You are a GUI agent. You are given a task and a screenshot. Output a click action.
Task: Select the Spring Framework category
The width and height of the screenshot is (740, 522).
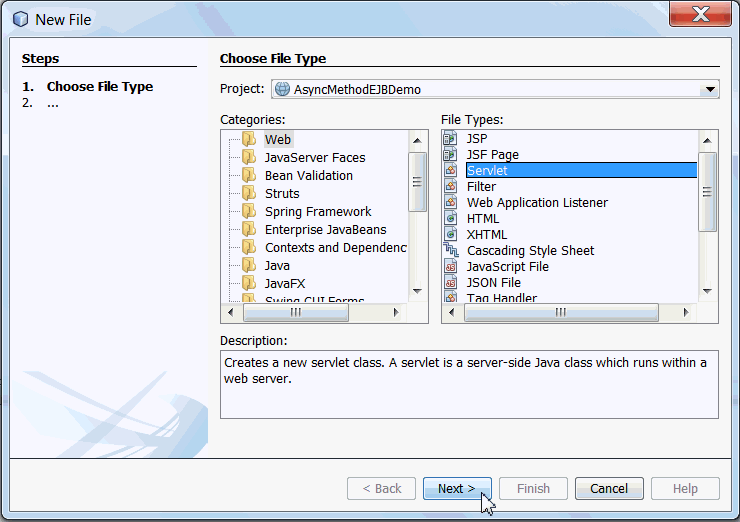[x=318, y=211]
